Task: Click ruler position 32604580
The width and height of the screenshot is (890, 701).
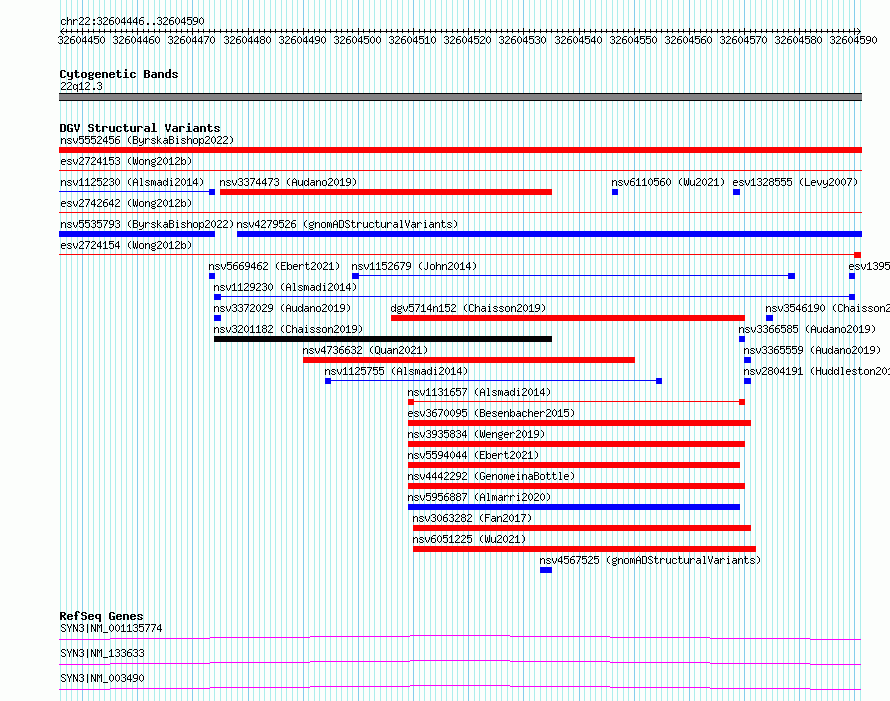Action: pyautogui.click(x=798, y=40)
